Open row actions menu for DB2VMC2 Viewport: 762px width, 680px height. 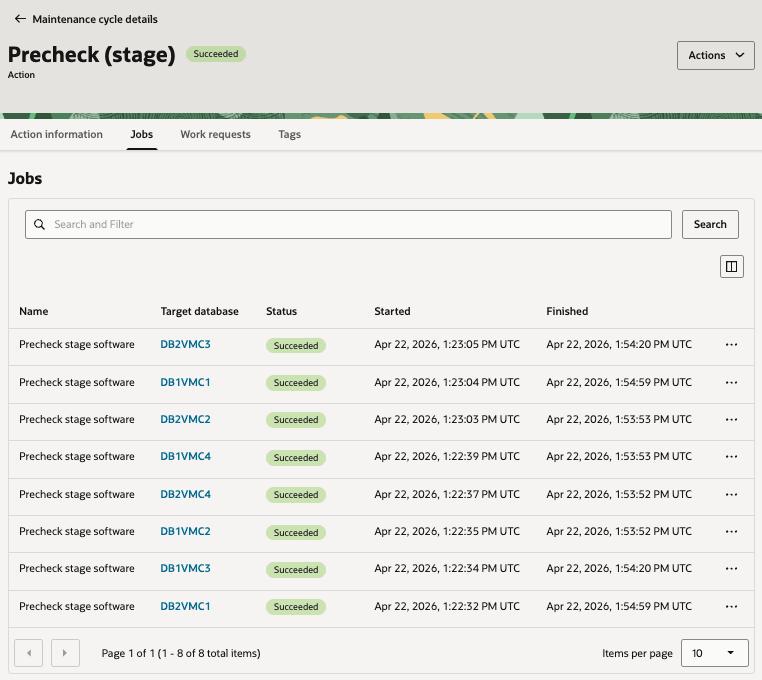tap(731, 419)
